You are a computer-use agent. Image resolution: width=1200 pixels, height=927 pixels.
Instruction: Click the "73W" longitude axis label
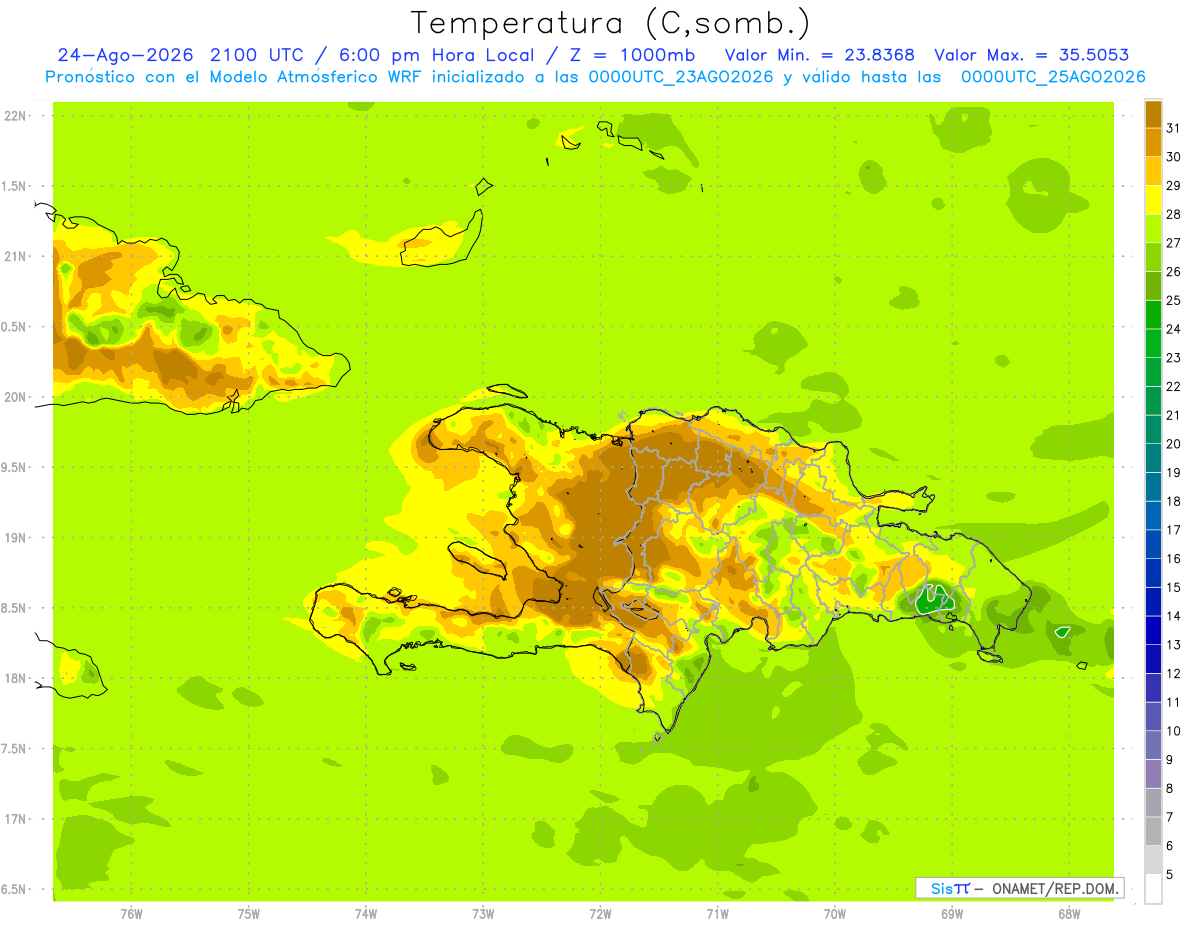483,914
